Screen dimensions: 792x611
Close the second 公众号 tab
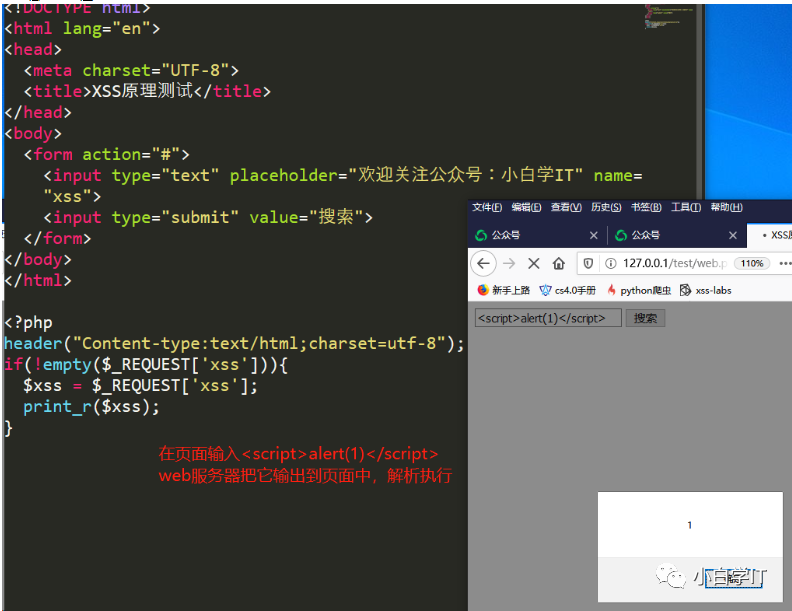click(733, 235)
